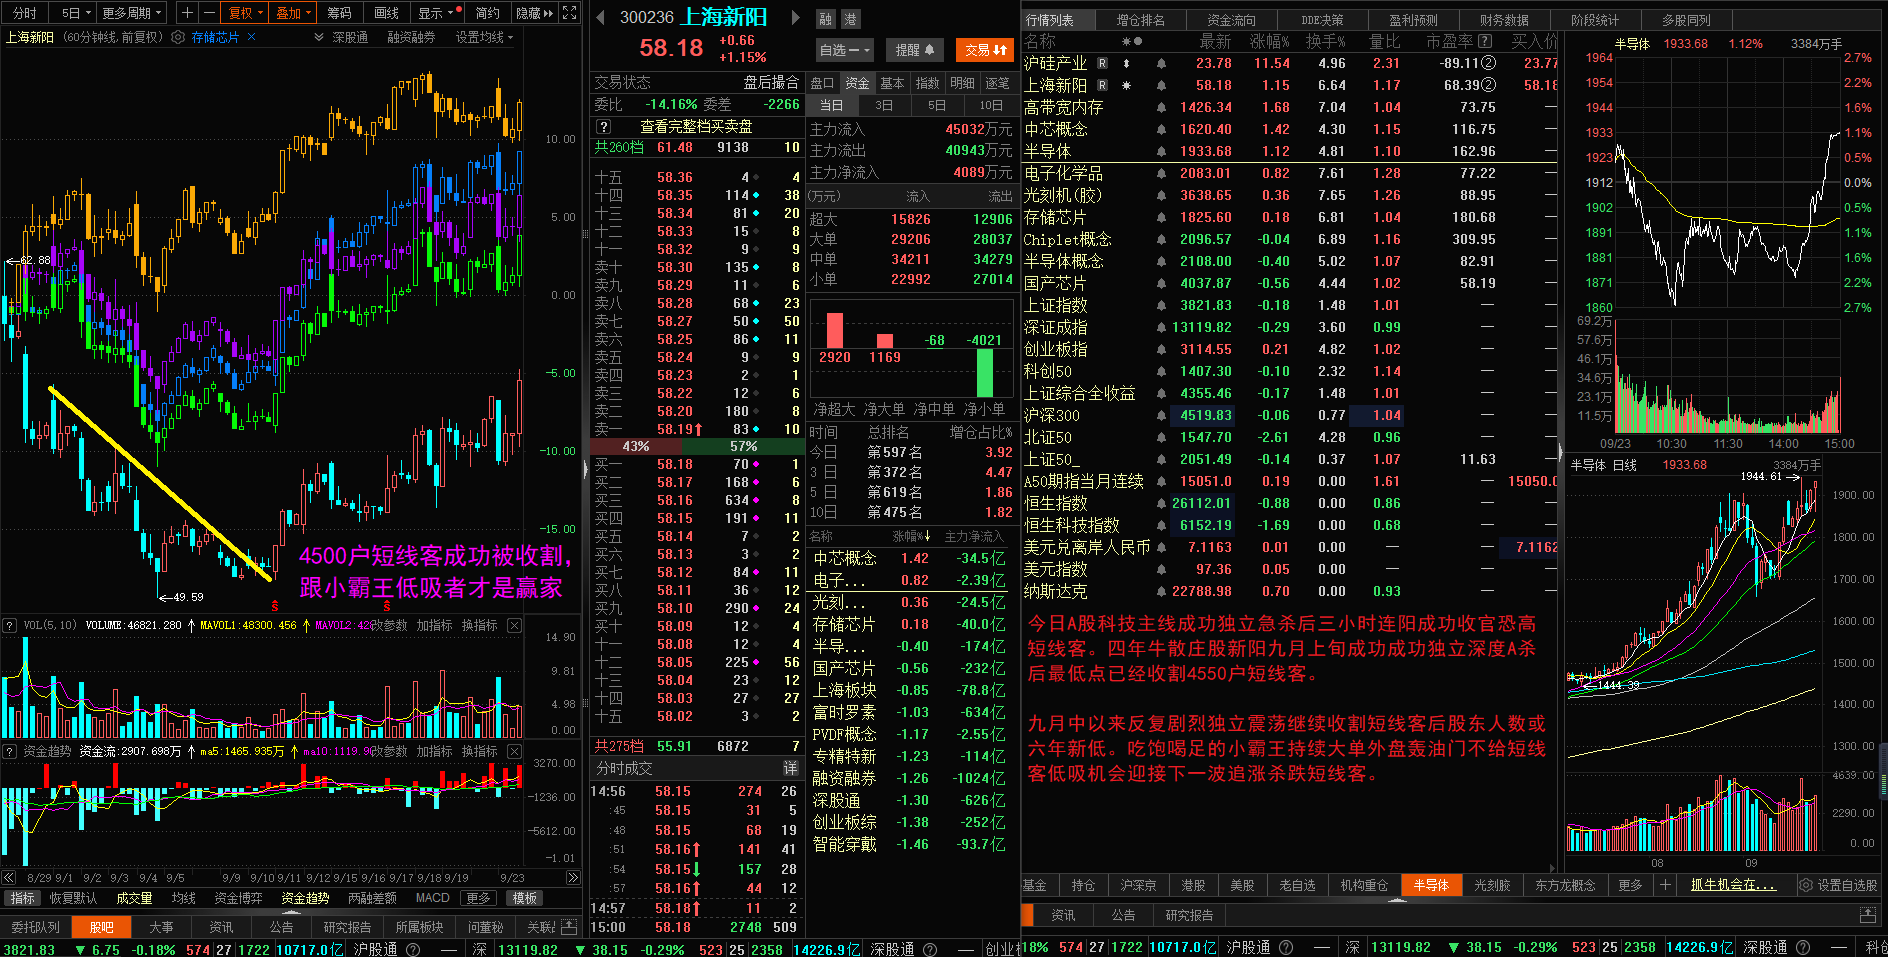Open 市盈率 column help icon

[1485, 41]
